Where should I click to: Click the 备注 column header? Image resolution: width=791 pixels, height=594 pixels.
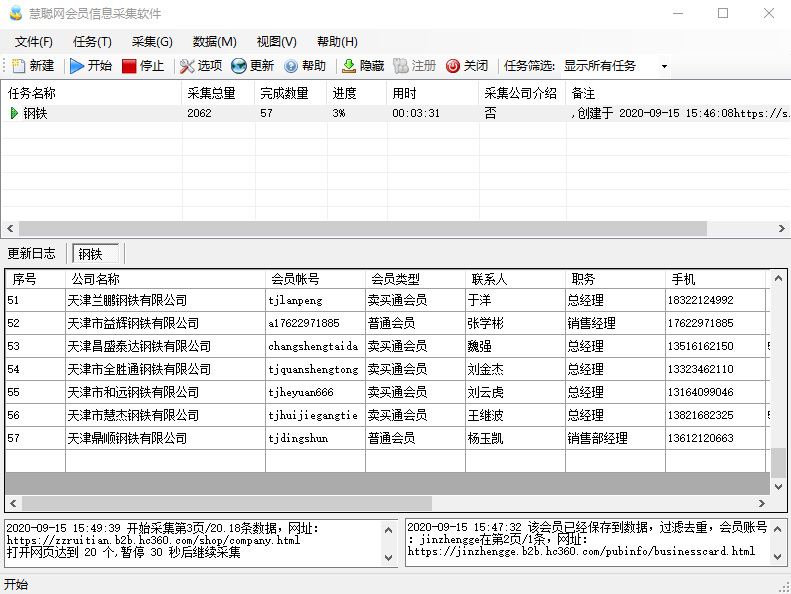(677, 93)
